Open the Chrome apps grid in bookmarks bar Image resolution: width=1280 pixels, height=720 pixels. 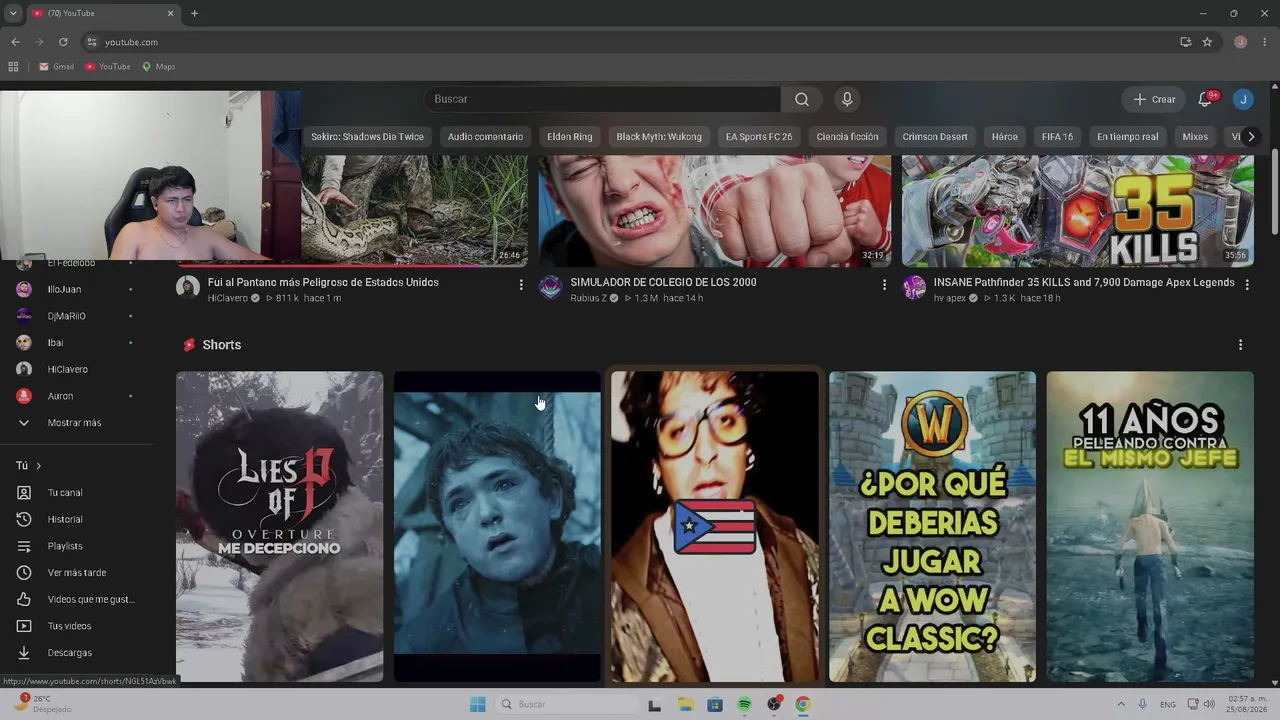[13, 67]
